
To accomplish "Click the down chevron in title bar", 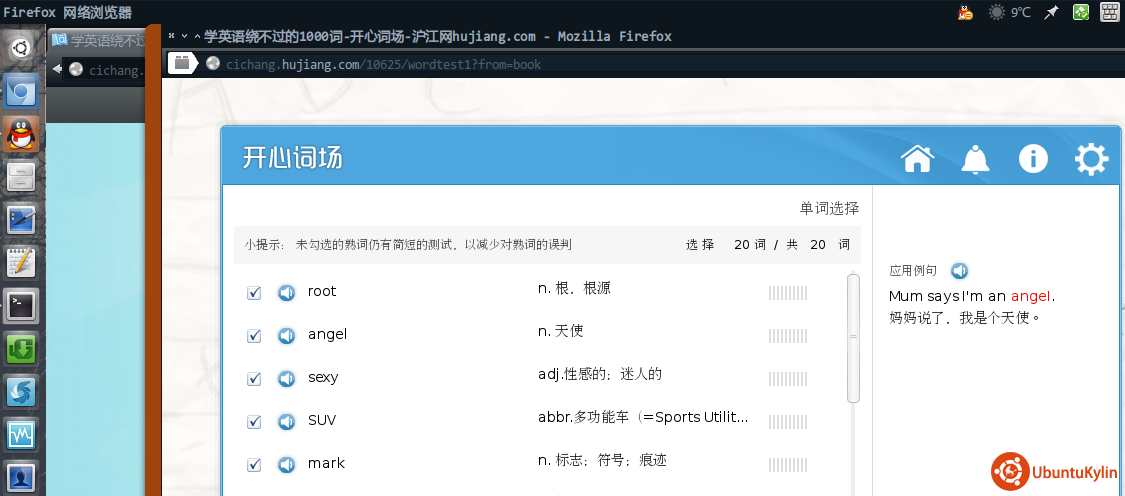I will [x=184, y=36].
